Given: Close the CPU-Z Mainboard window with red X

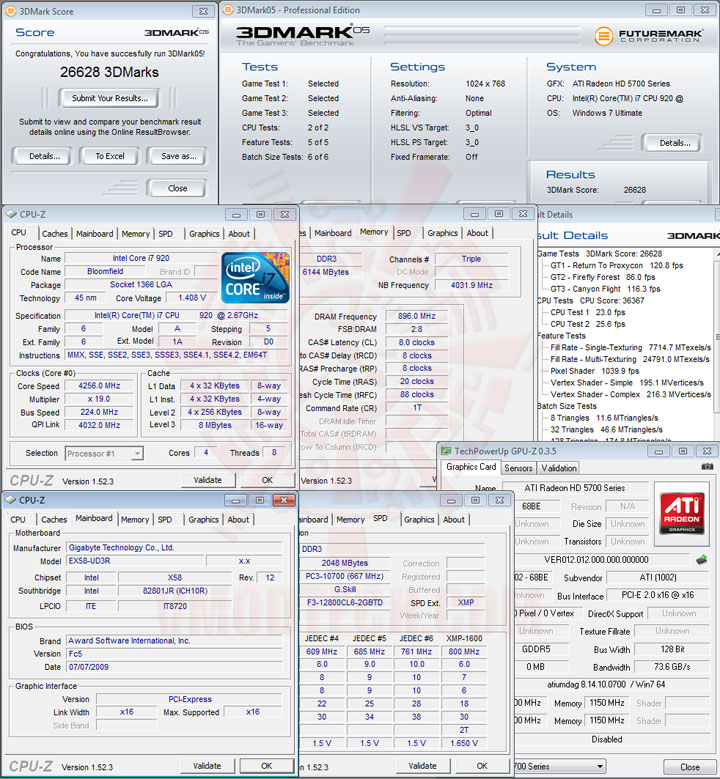Looking at the screenshot, I should tap(284, 500).
